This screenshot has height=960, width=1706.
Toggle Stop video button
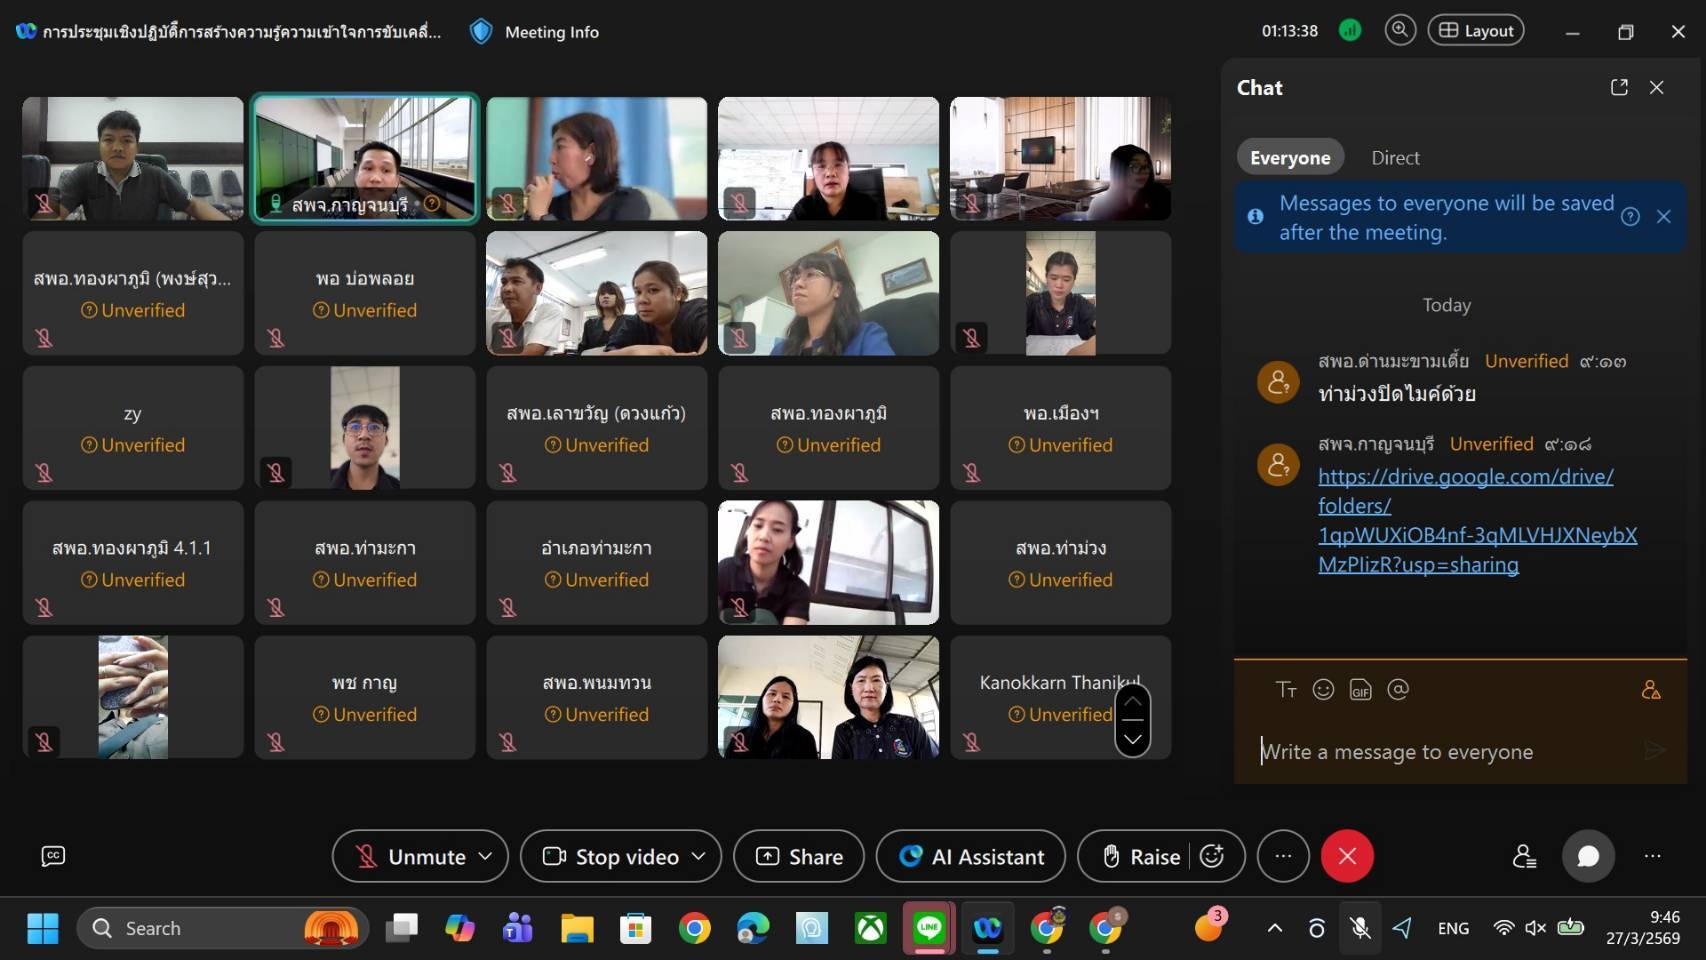[x=612, y=856]
